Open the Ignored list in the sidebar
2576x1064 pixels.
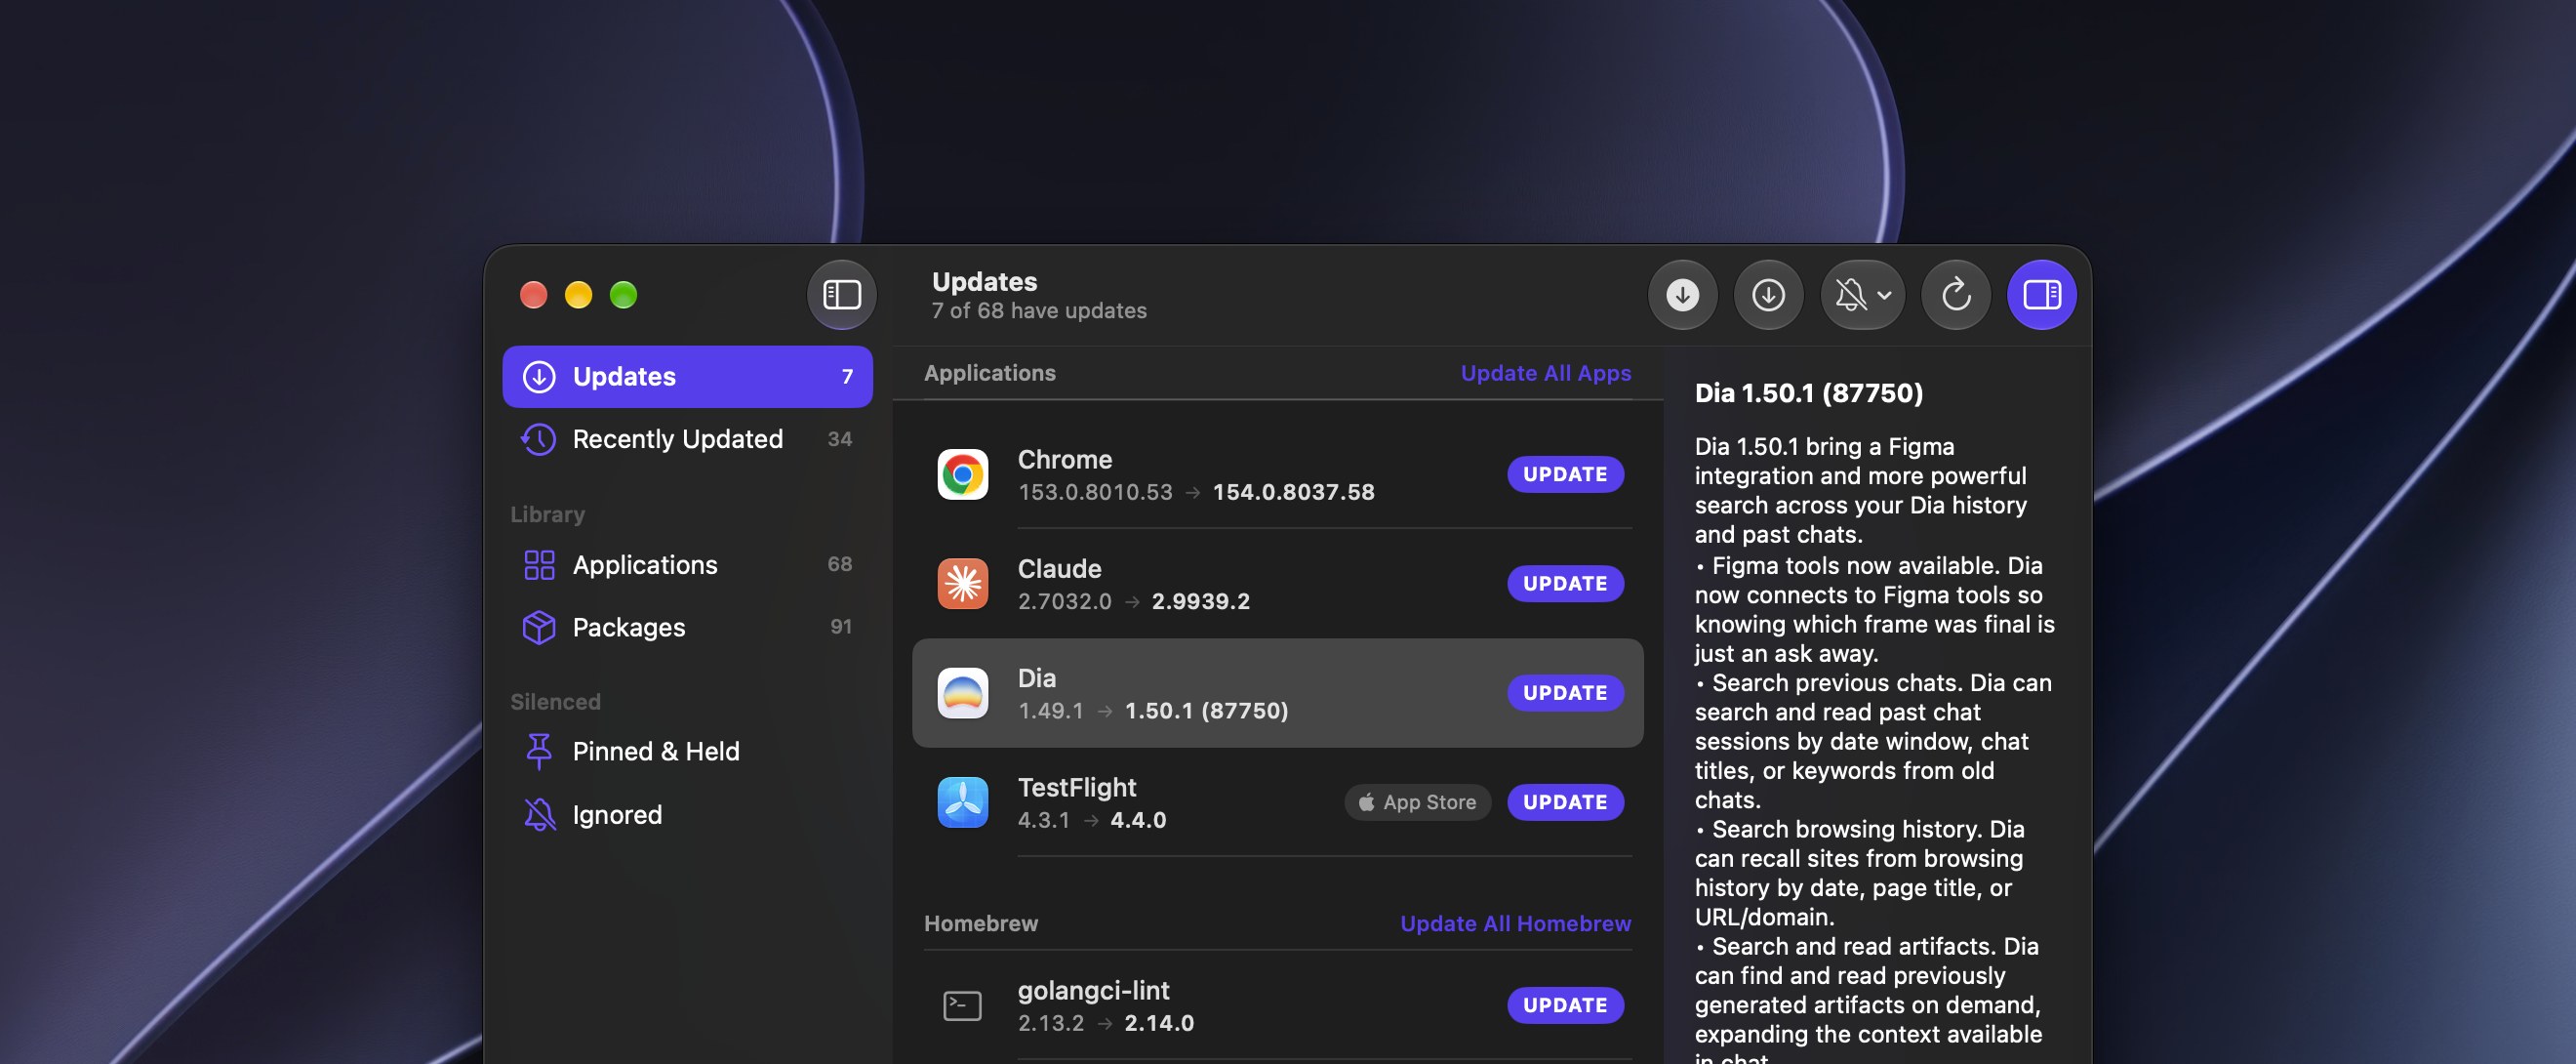pyautogui.click(x=687, y=815)
